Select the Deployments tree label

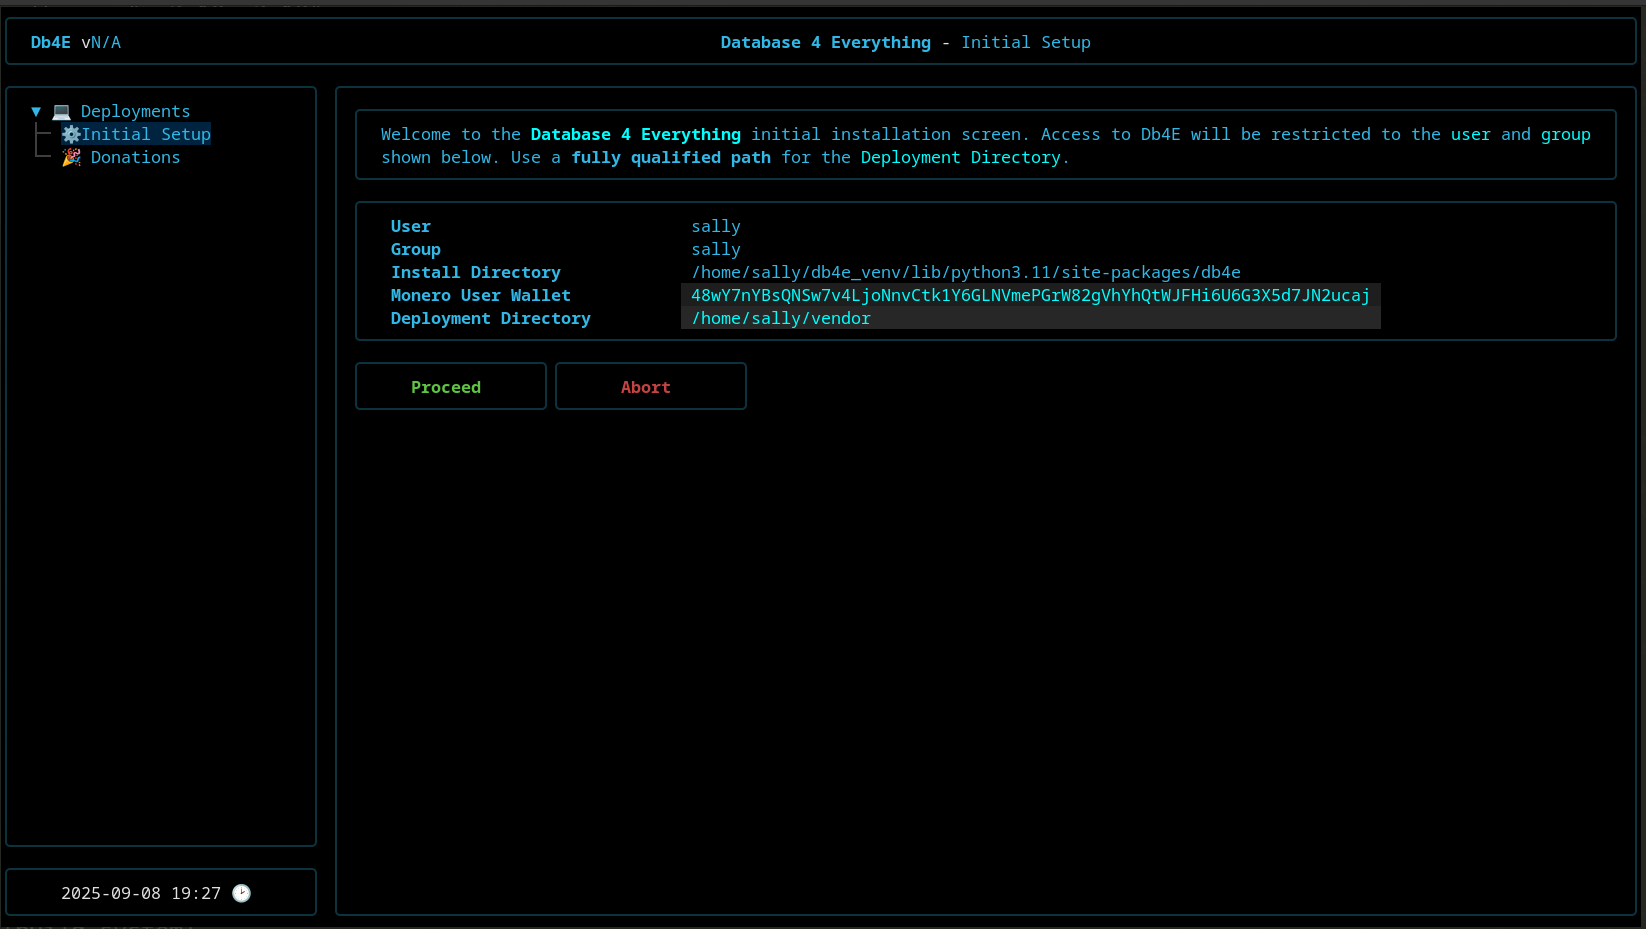tap(135, 112)
